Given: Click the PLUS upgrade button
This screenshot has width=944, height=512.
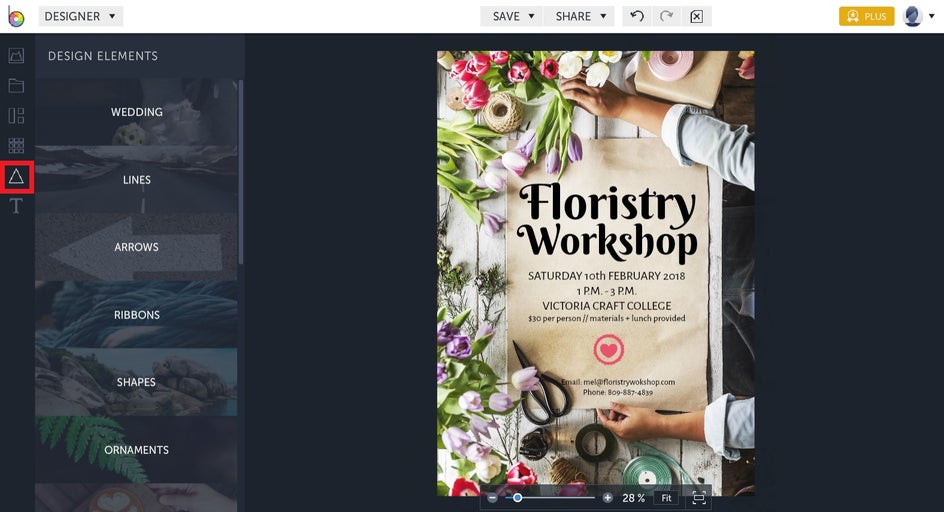Looking at the screenshot, I should [x=866, y=16].
